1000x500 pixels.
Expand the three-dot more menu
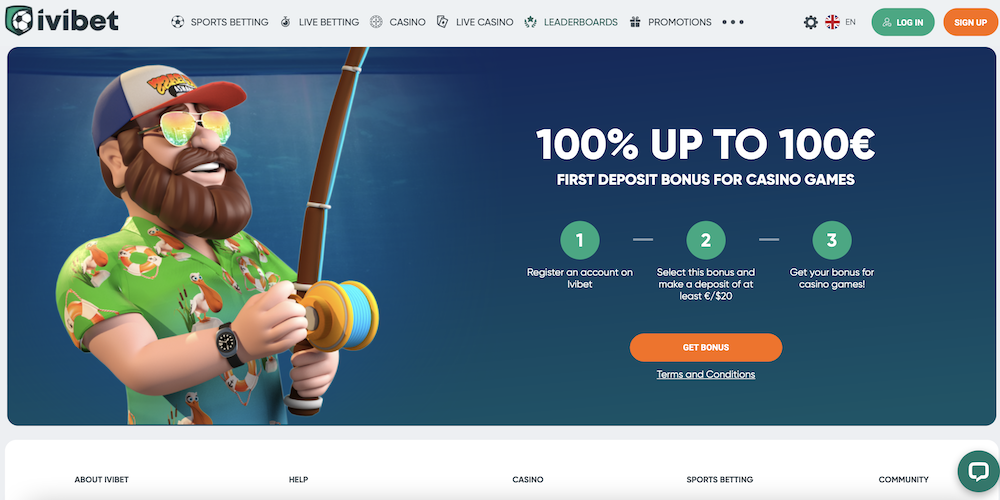tap(733, 22)
